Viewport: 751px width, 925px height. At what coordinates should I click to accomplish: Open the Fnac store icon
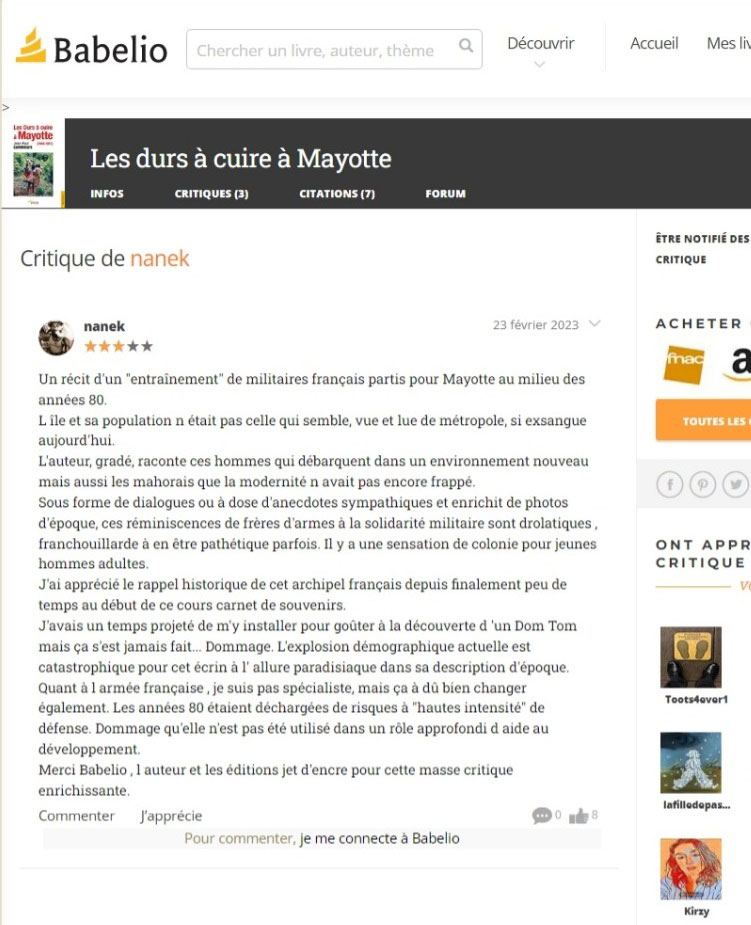coord(684,363)
